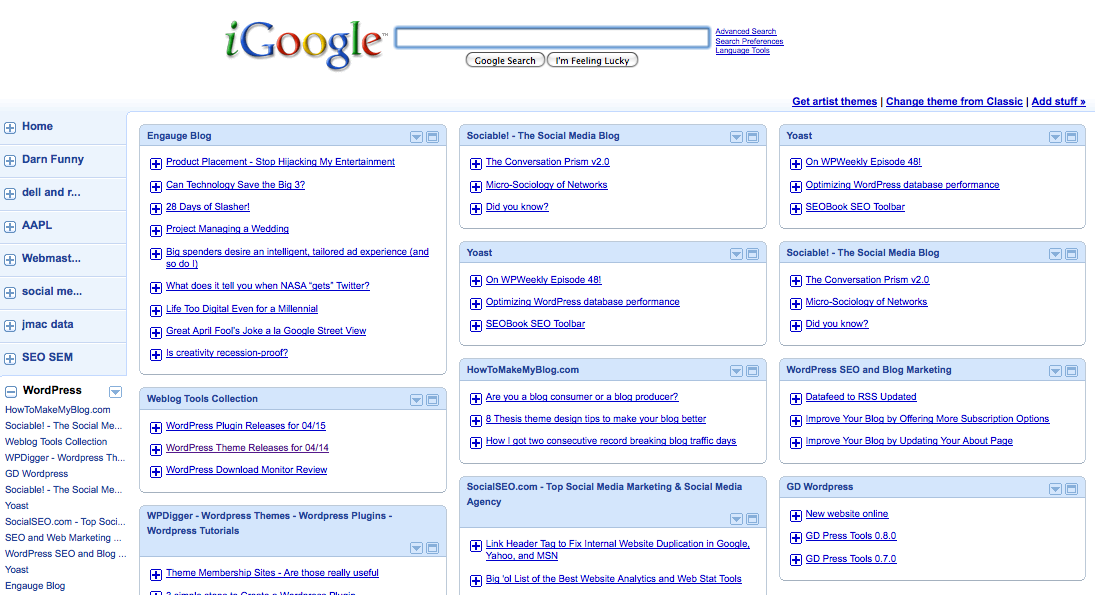Click plus icon beside WordPress Plugin Releases for 04/15
Screen dimensions: 1095x595
[156, 427]
